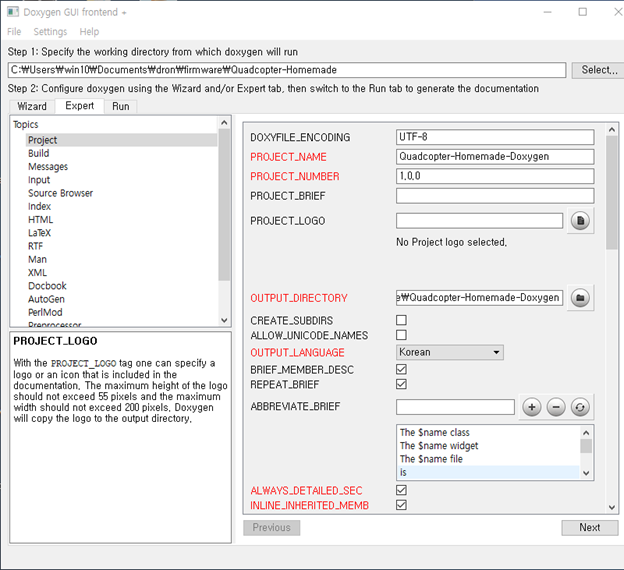Switch to the Run tab
This screenshot has width=624, height=570.
point(121,106)
